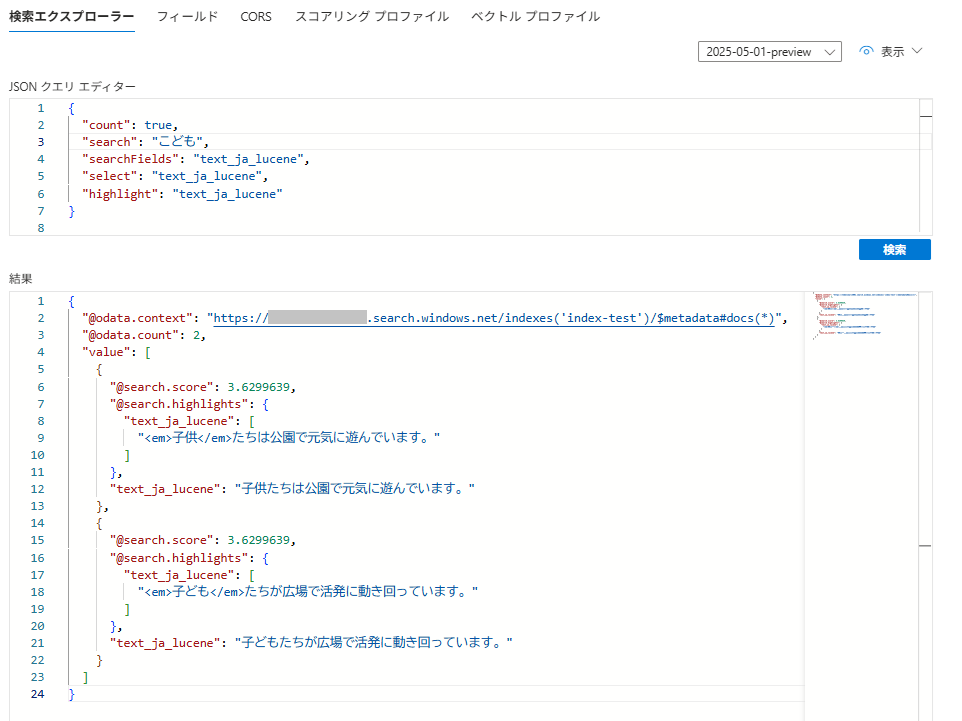Click the "highlight" line in the query editor
Screen dimensions: 962x721
tap(182, 194)
